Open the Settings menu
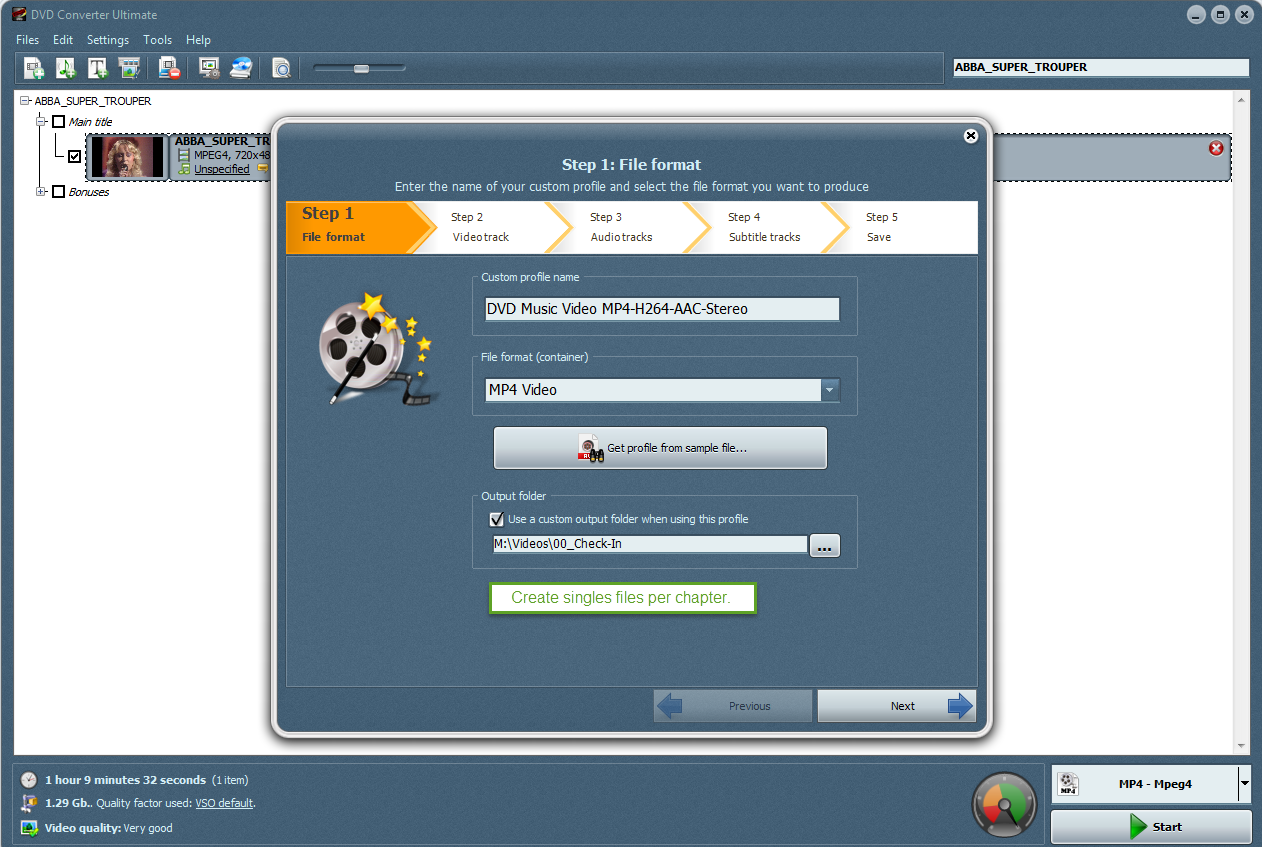Image resolution: width=1262 pixels, height=847 pixels. tap(108, 40)
